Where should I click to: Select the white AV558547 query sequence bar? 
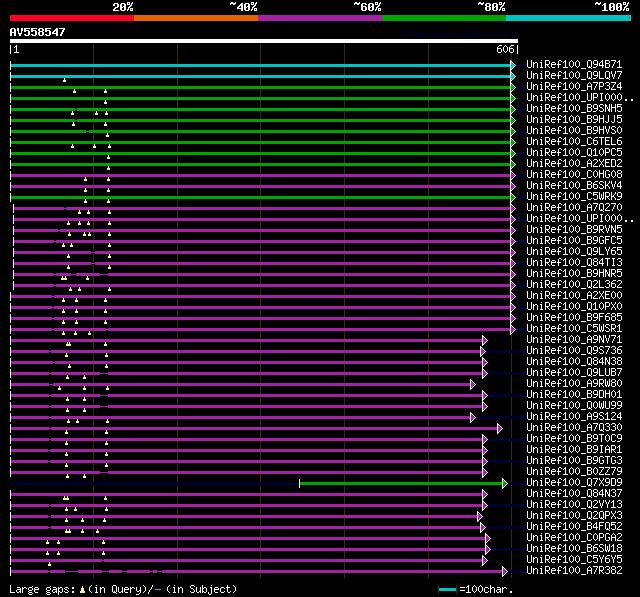[264, 41]
